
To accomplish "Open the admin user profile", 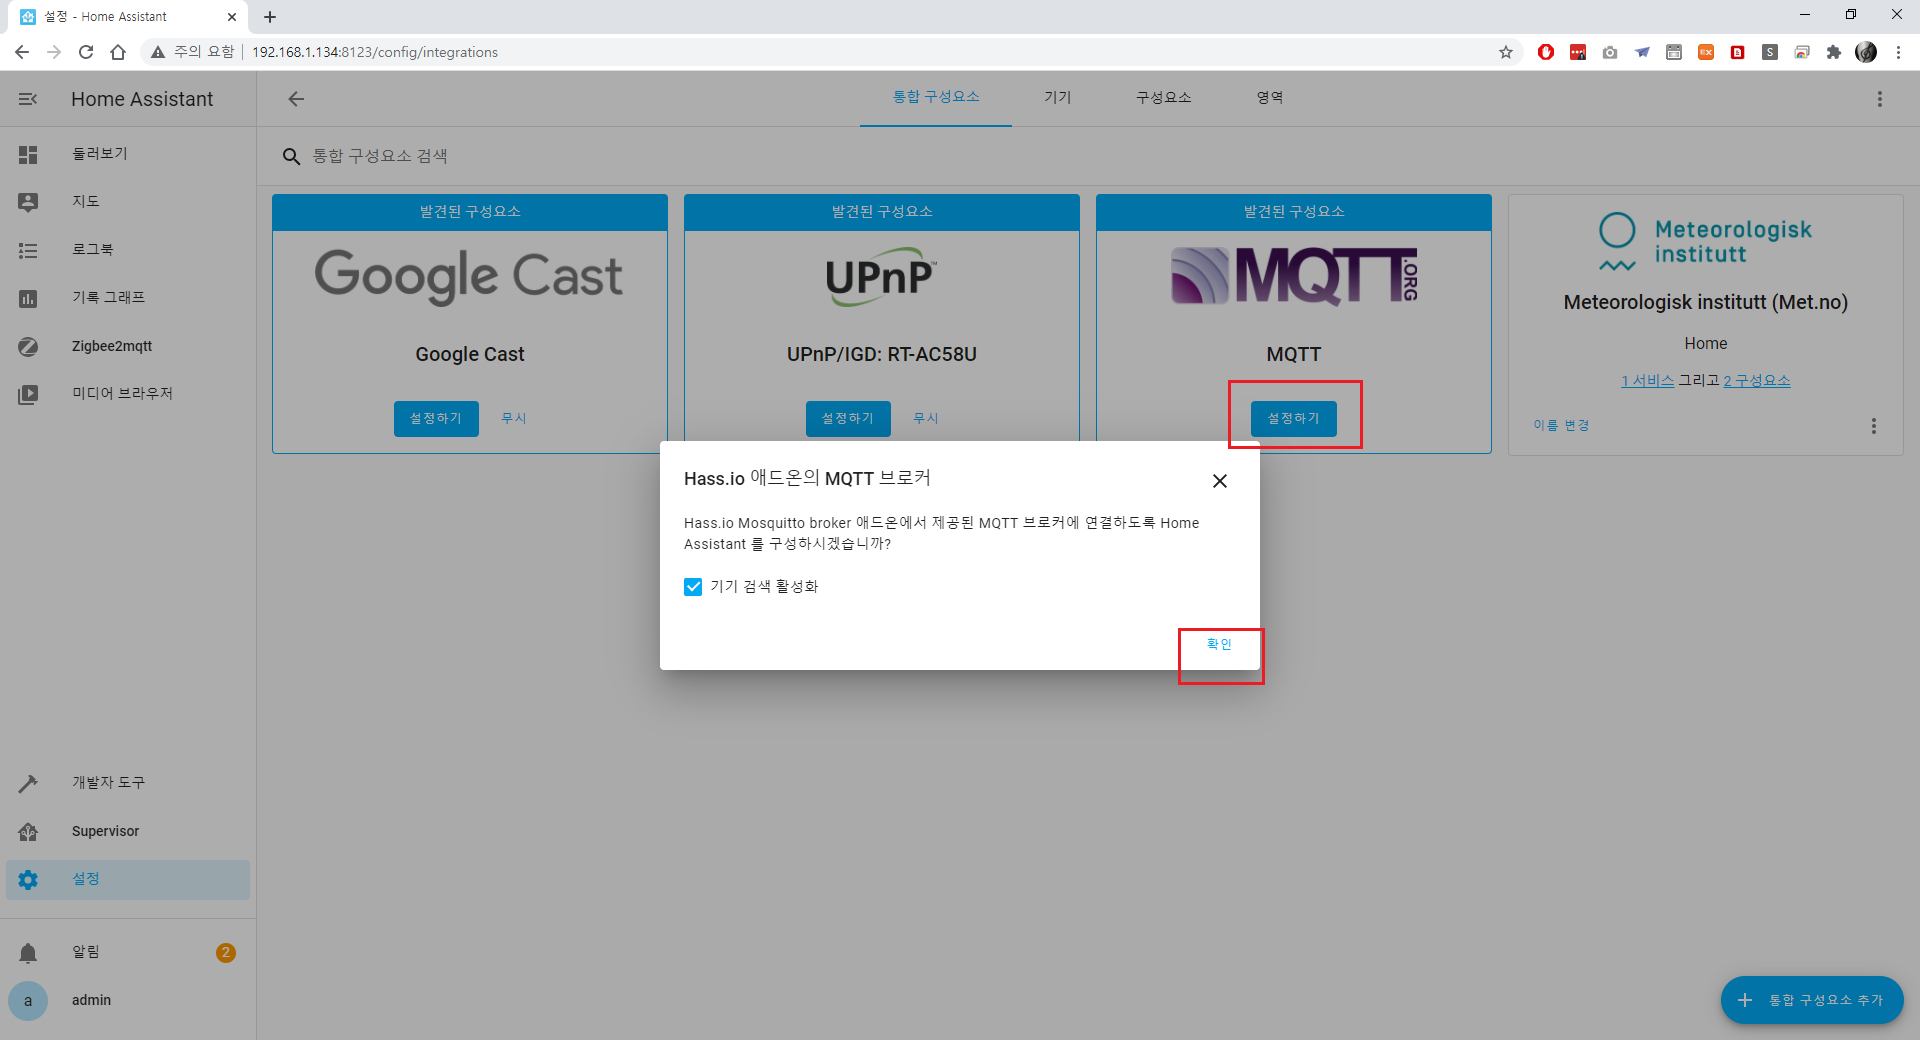I will [128, 1000].
